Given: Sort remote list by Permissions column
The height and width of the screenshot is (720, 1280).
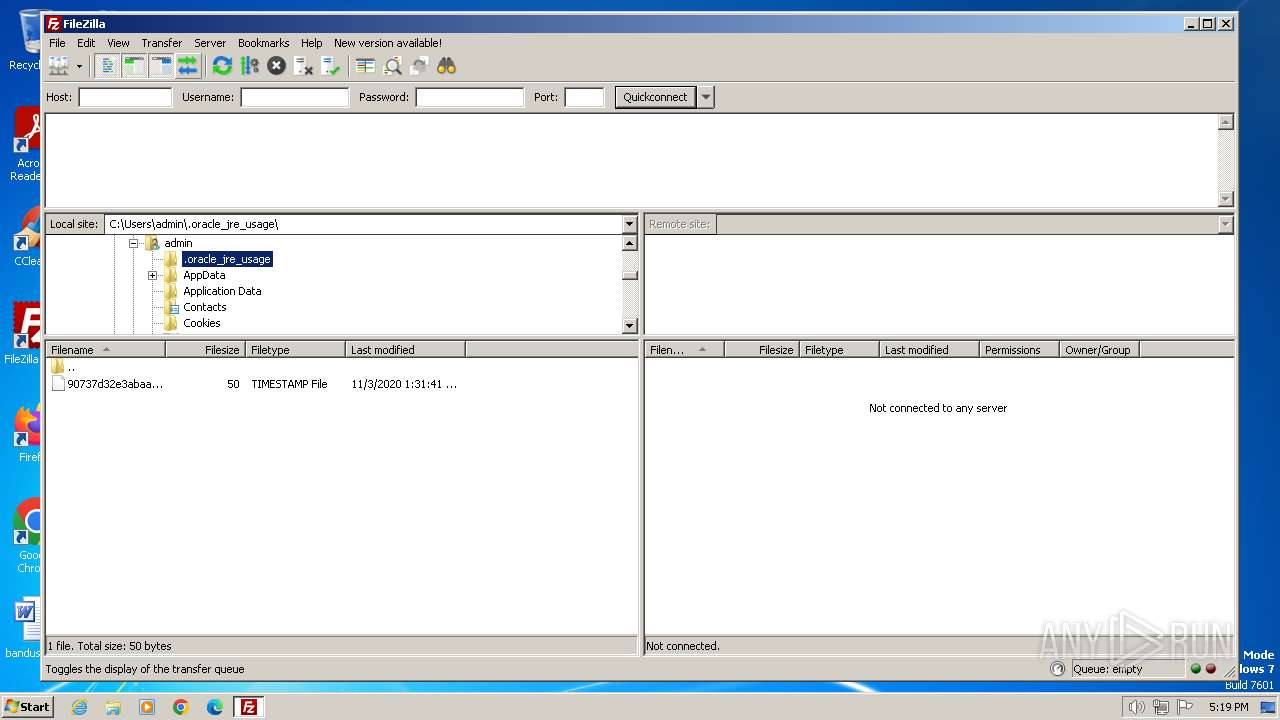Looking at the screenshot, I should click(x=1019, y=350).
